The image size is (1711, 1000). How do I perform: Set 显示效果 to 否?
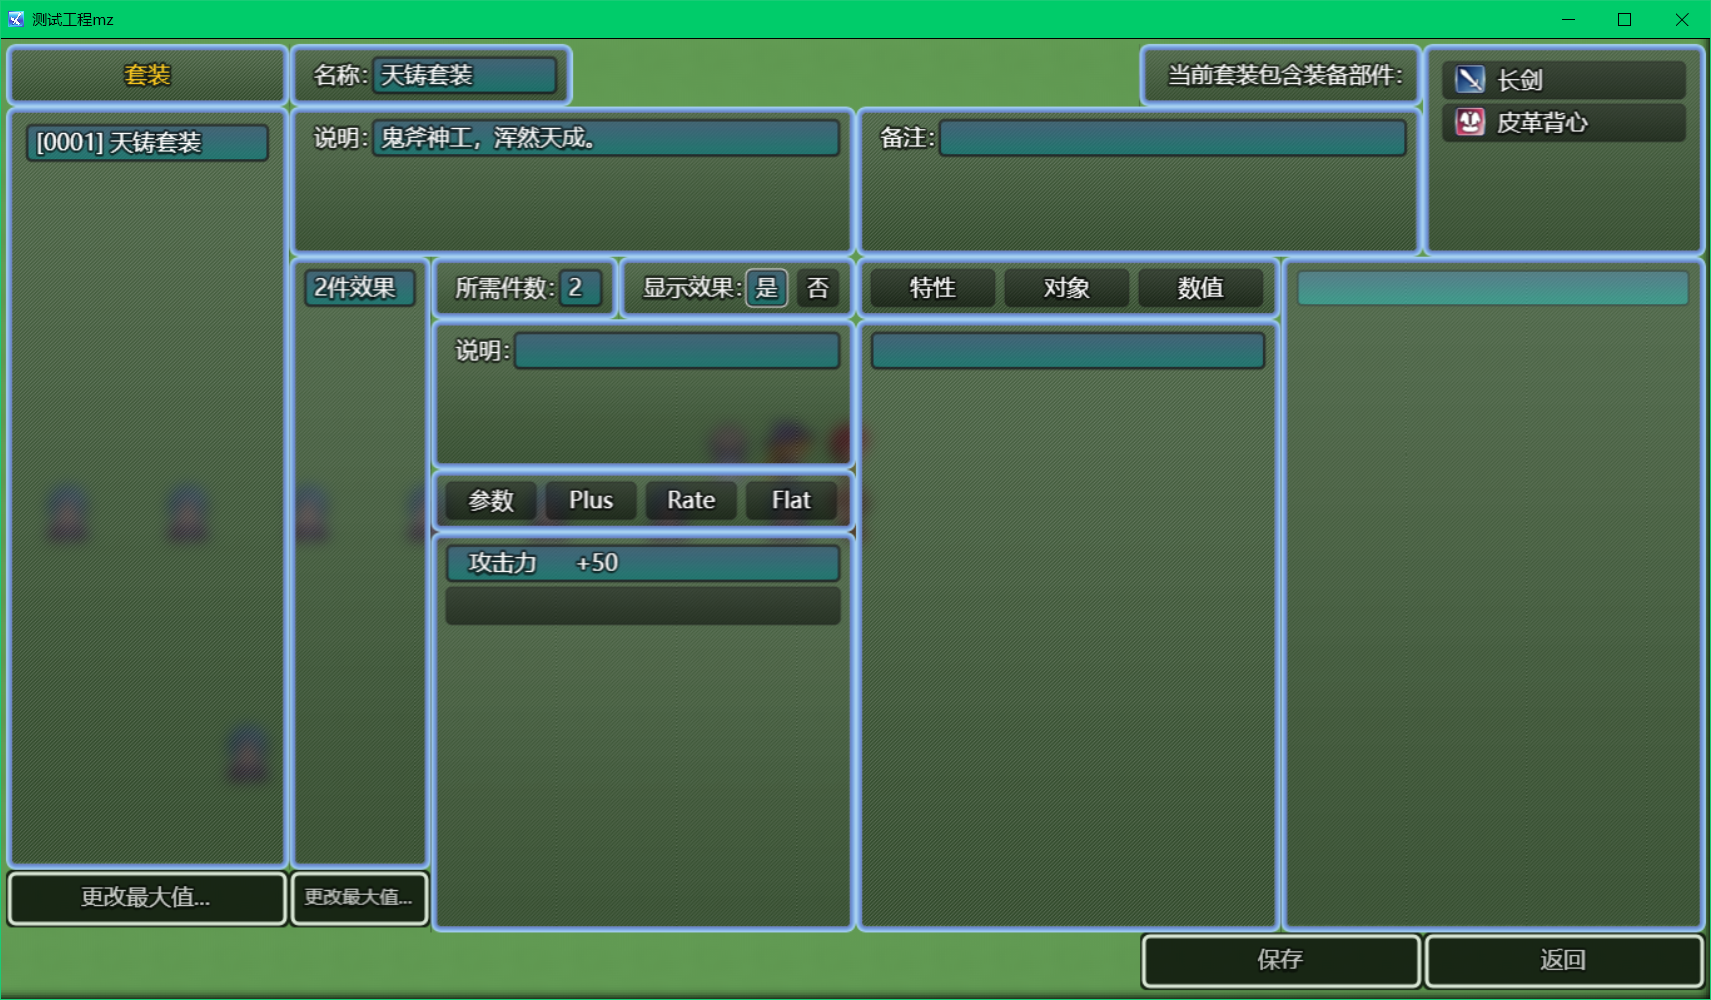[818, 288]
